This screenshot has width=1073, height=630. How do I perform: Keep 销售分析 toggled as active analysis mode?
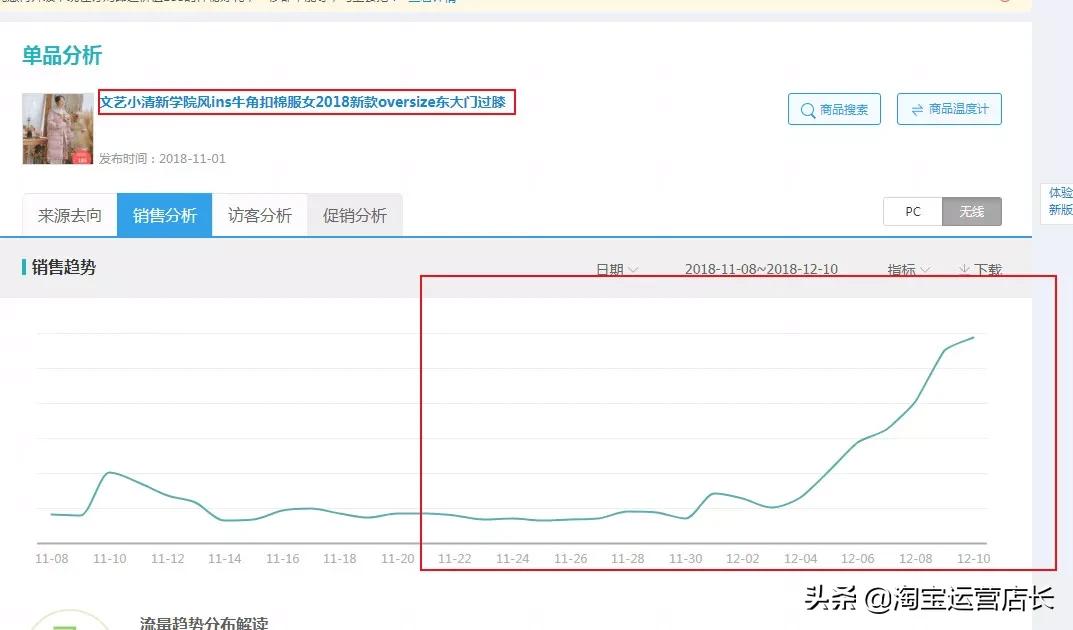click(x=164, y=213)
